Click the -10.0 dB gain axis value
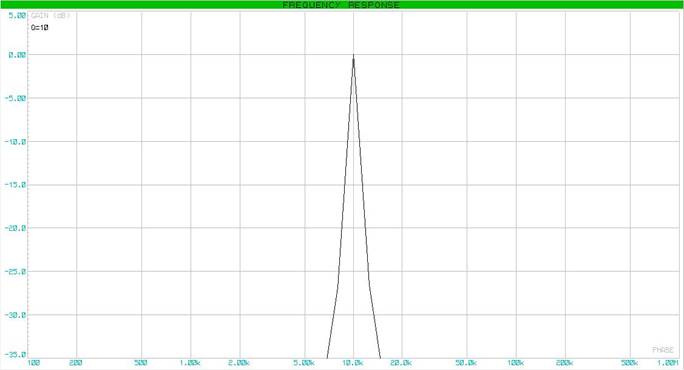The height and width of the screenshot is (370, 684). pyautogui.click(x=16, y=142)
